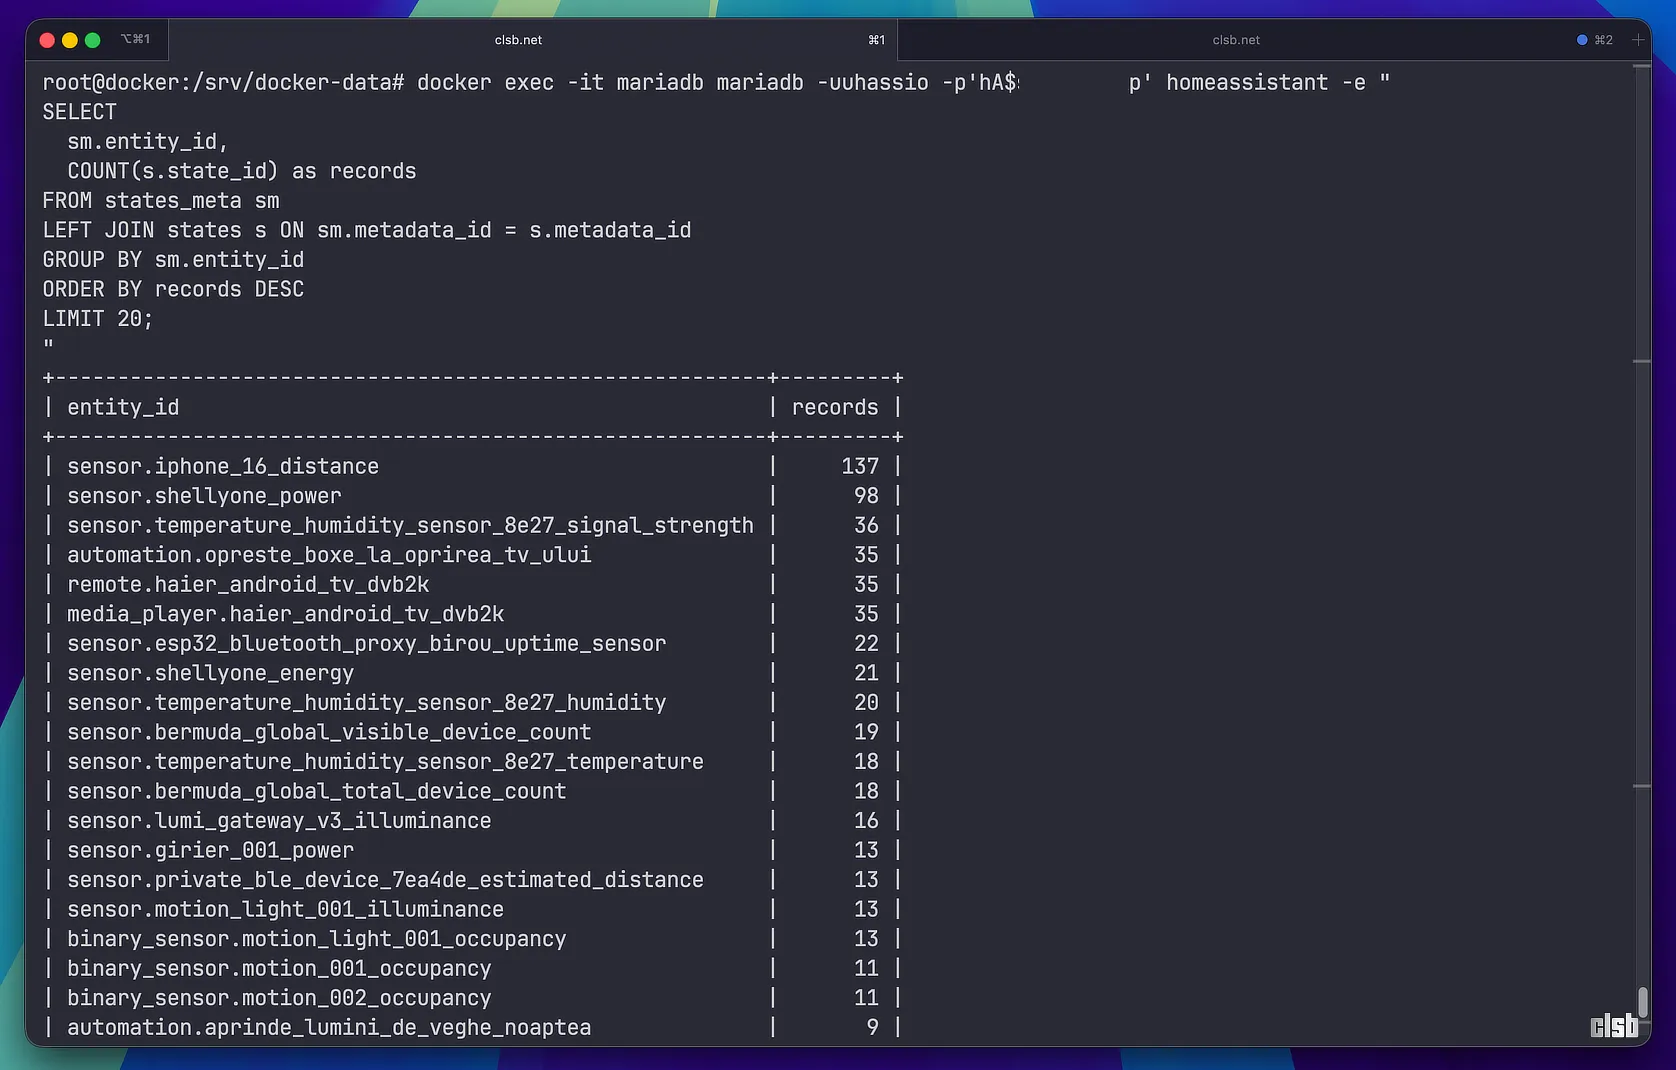Click the clsb watermark logo

[x=1614, y=1026]
